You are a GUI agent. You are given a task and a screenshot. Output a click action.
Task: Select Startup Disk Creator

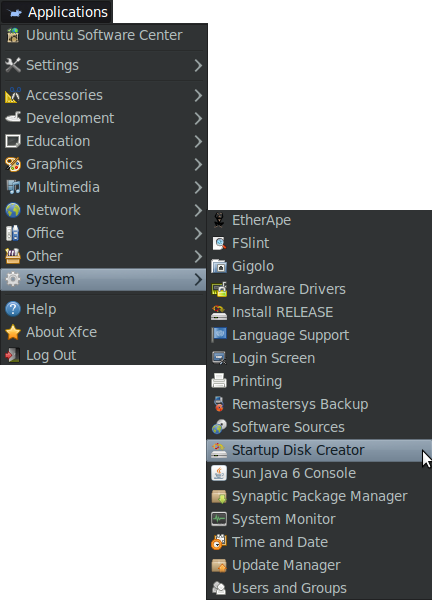pos(319,450)
